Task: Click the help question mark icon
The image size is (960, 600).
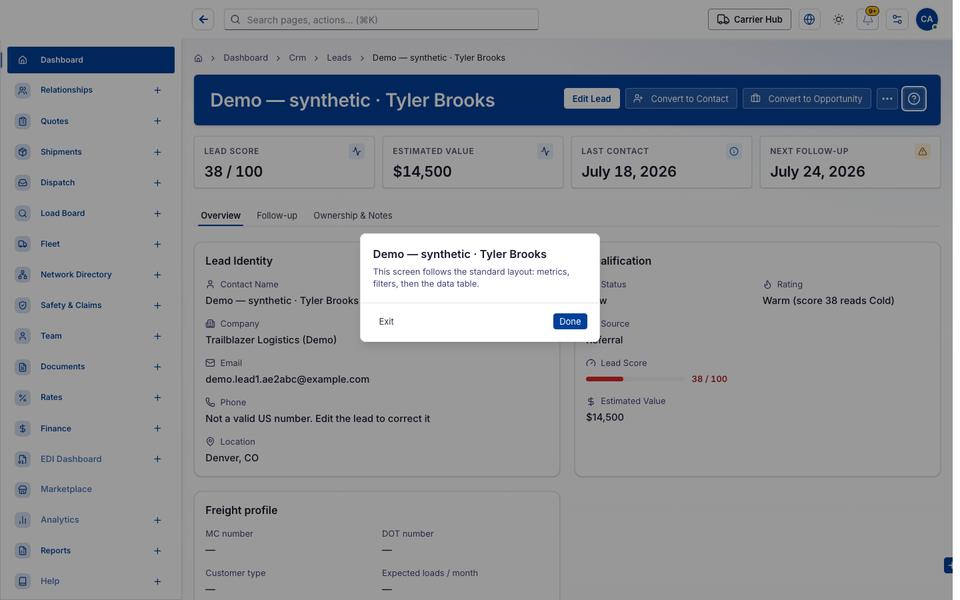Action: tap(914, 99)
